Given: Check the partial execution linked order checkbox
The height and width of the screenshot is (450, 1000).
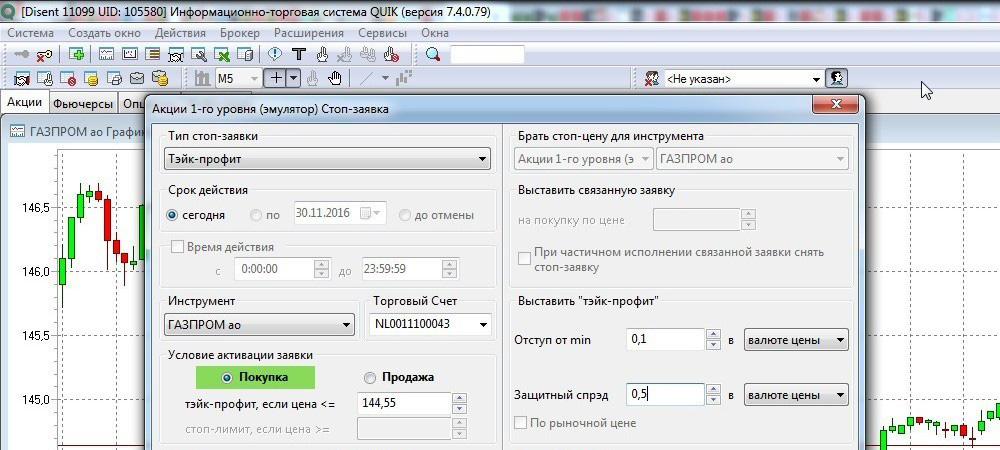Looking at the screenshot, I should point(524,259).
